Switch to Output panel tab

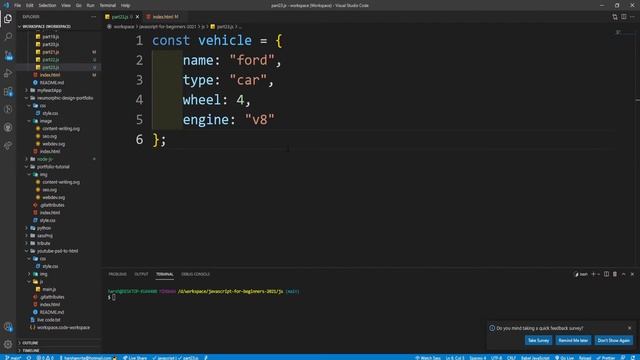click(141, 274)
